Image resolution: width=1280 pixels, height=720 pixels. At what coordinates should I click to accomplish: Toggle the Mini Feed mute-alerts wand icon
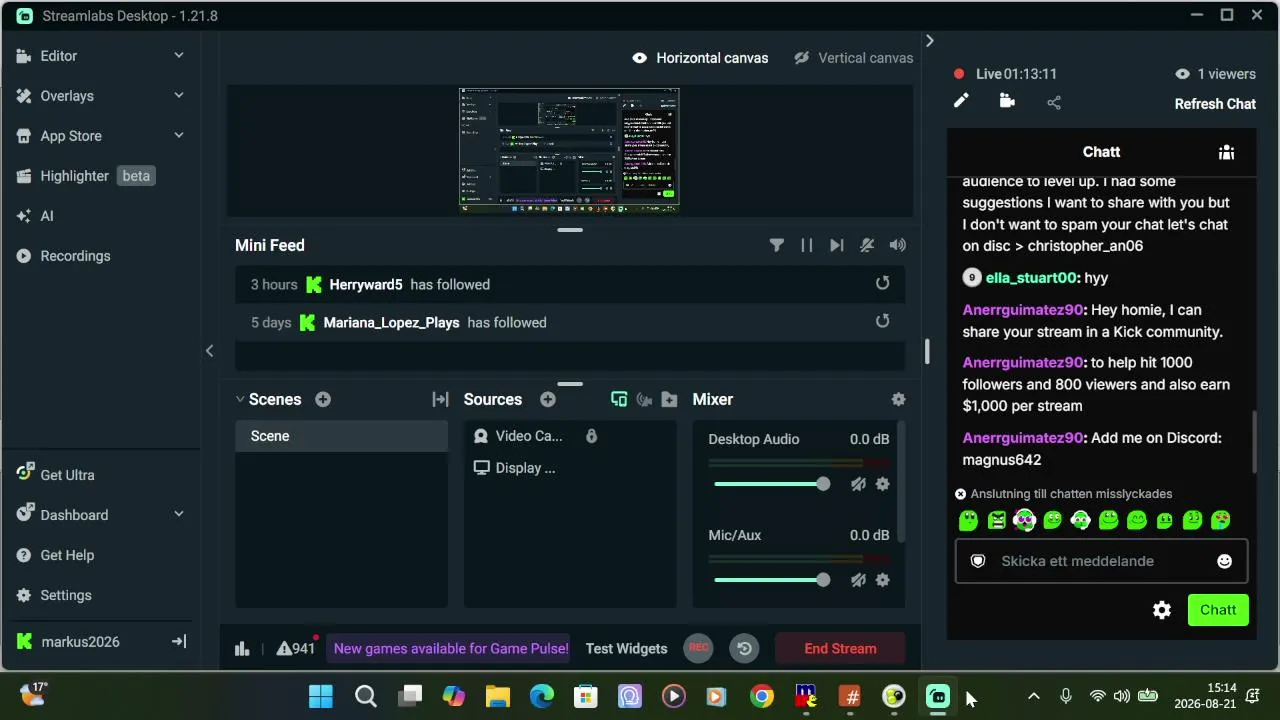tap(867, 245)
